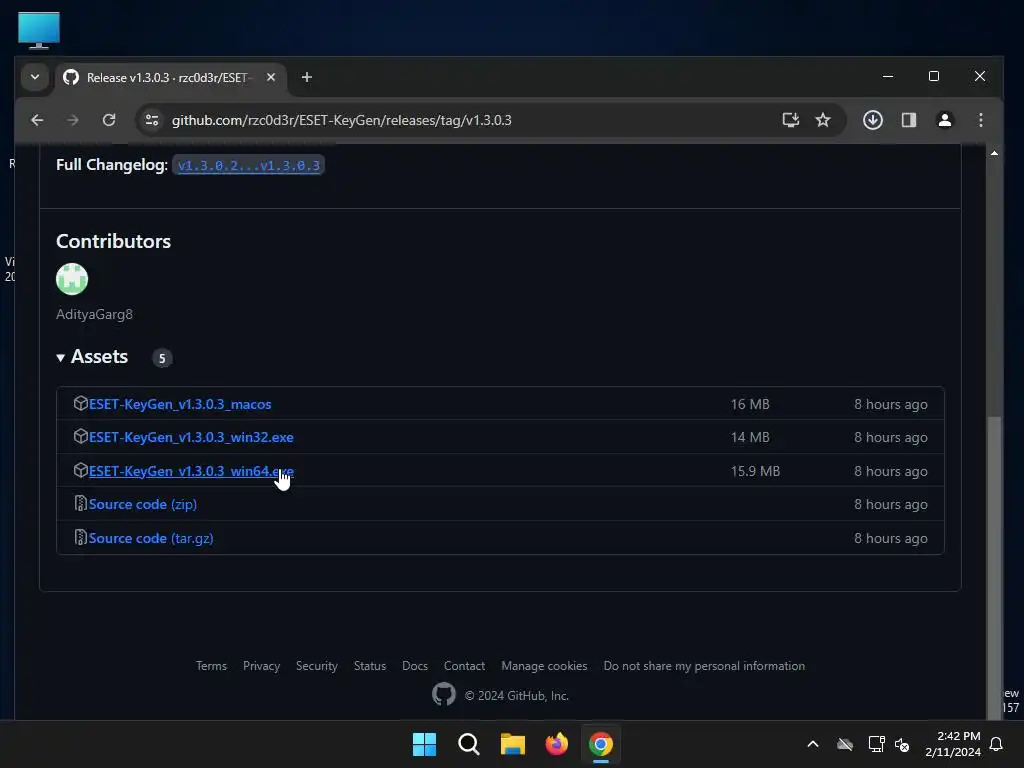Click the package icon beside win64.exe asset
This screenshot has height=768, width=1024.
click(80, 470)
